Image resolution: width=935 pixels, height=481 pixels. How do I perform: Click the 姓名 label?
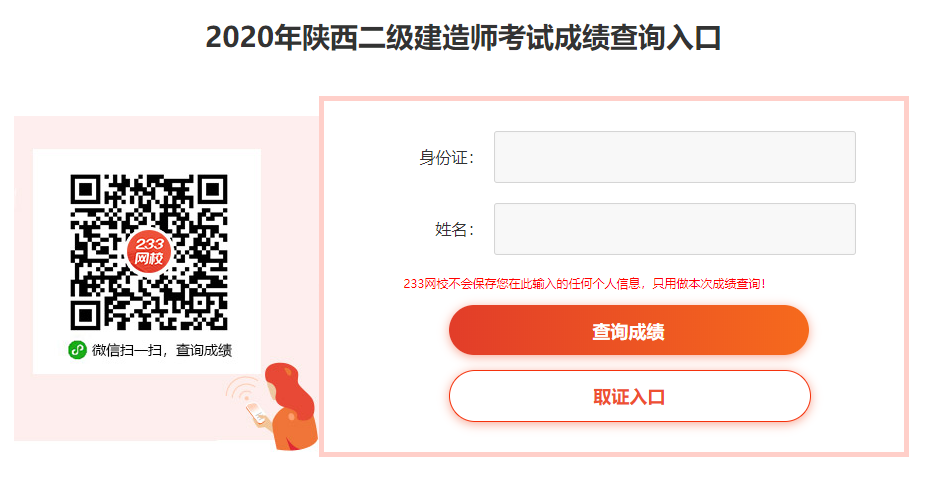pos(454,229)
